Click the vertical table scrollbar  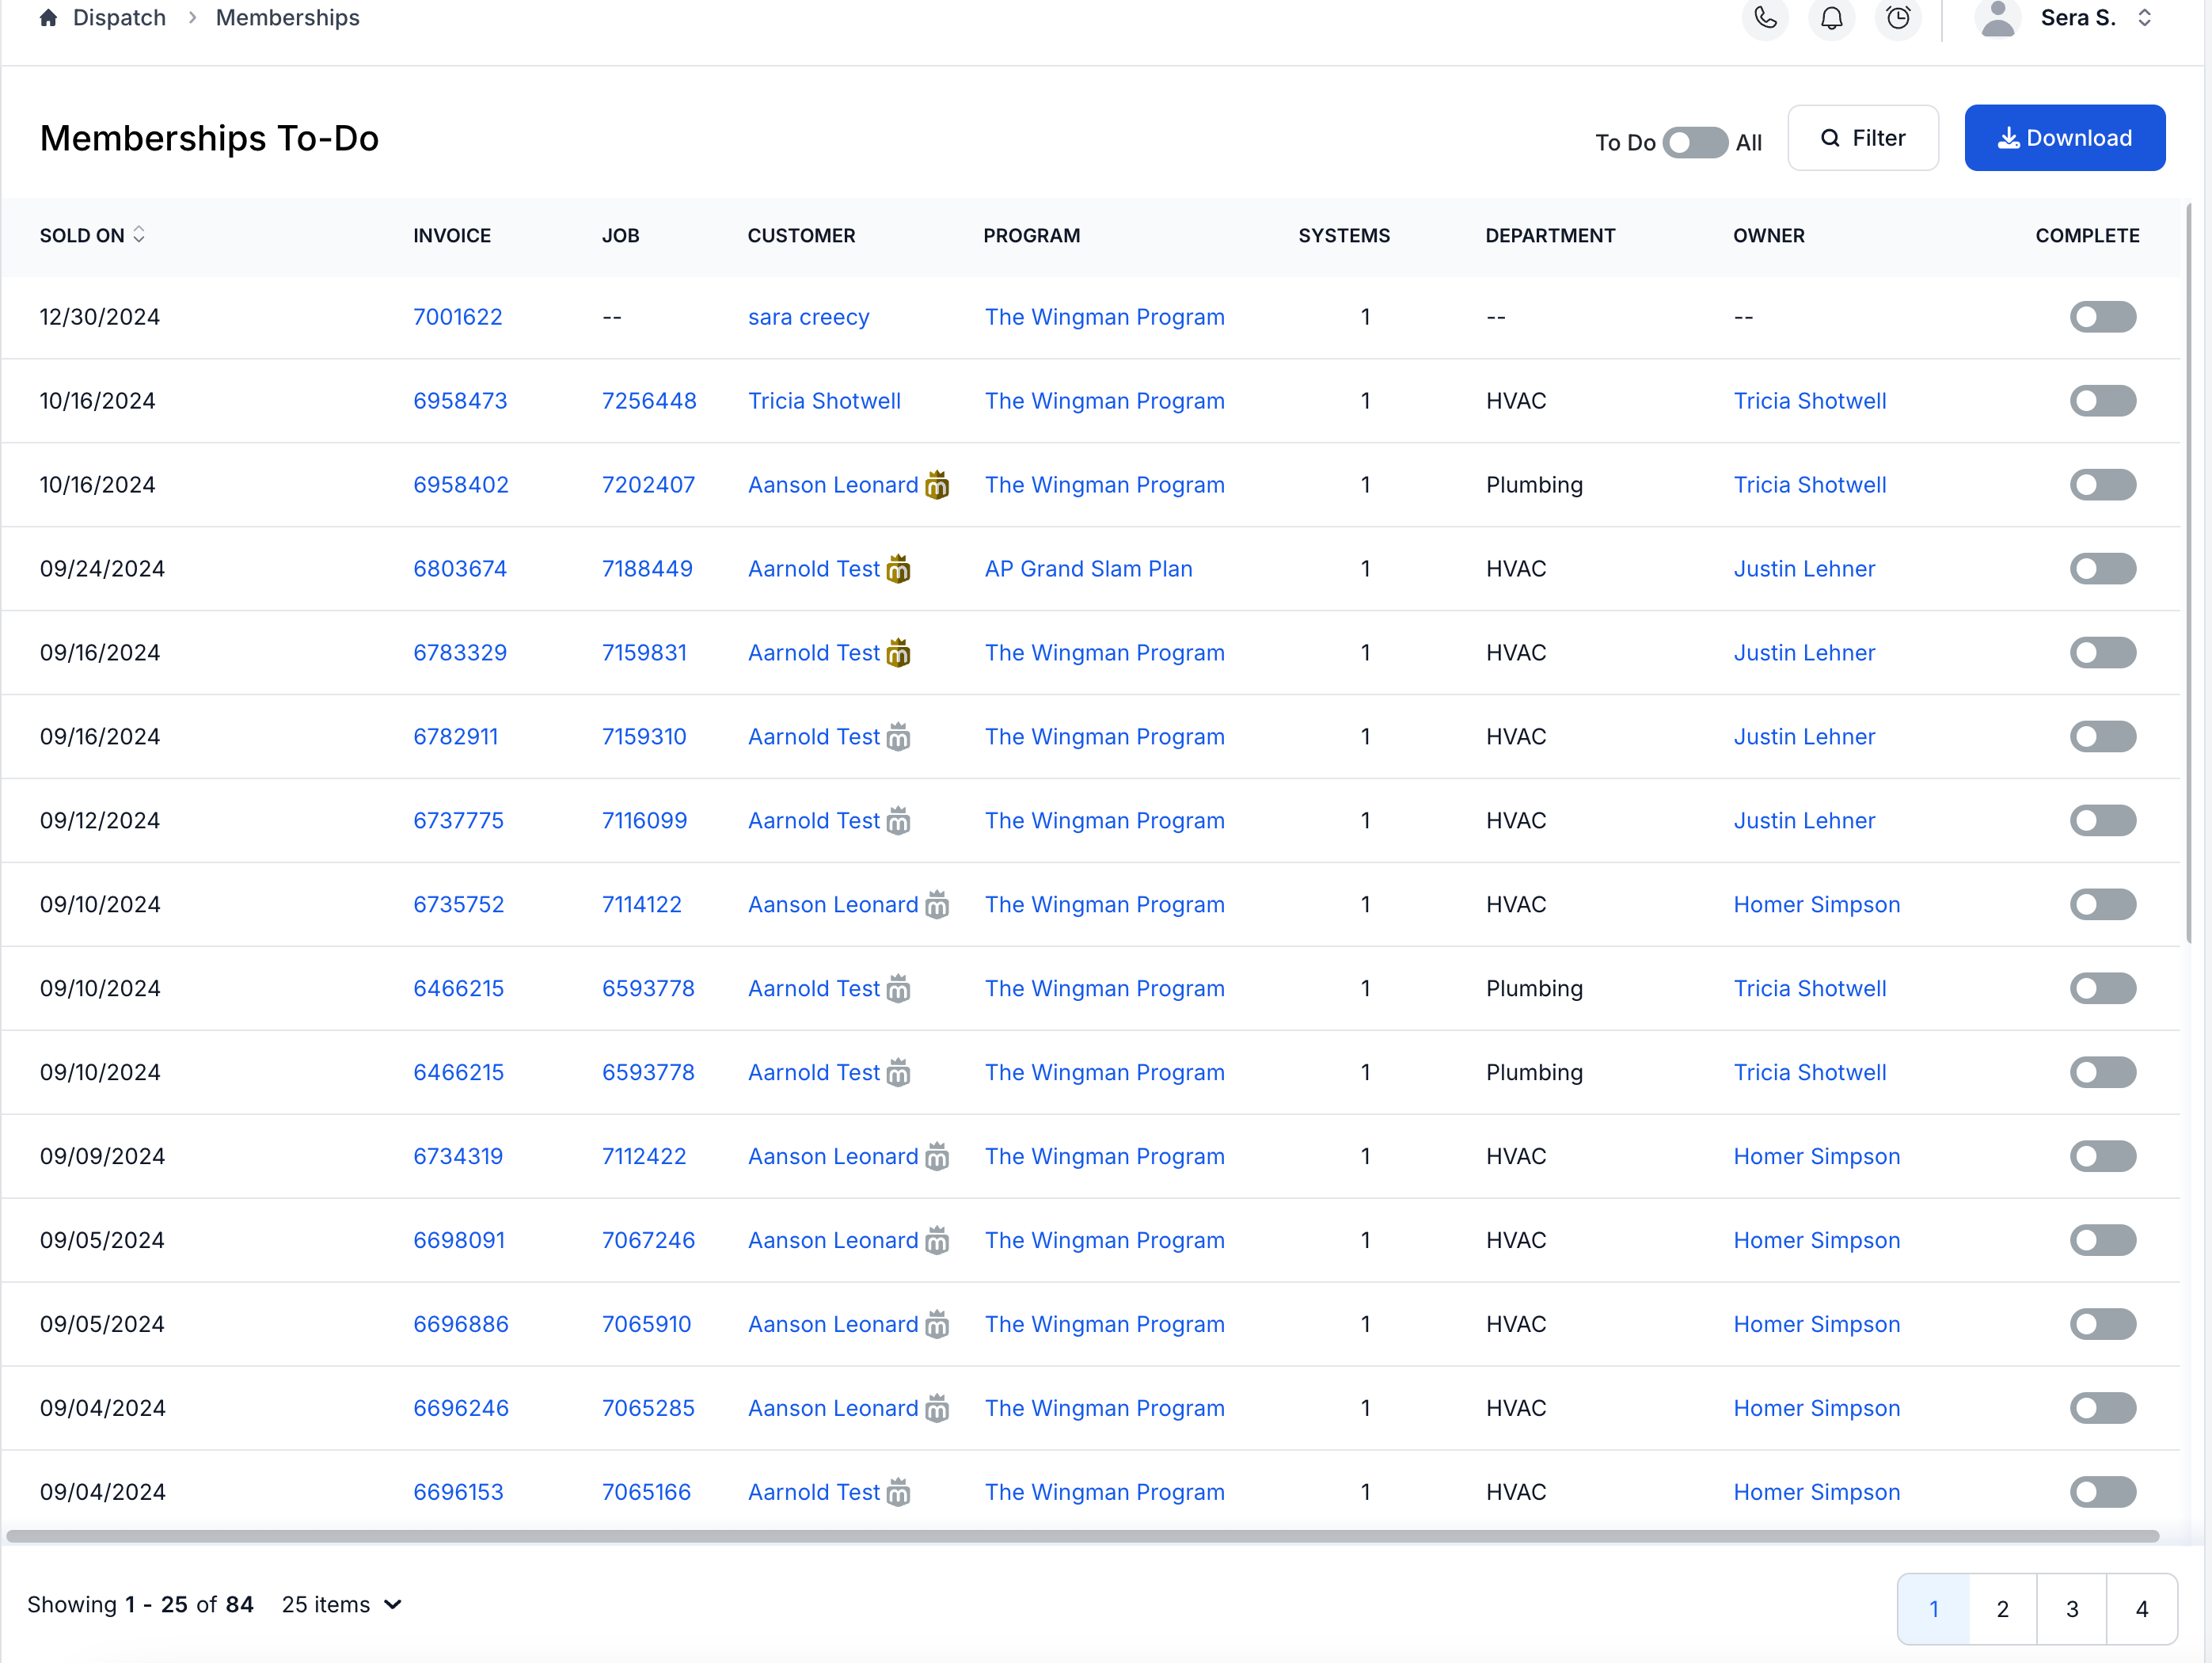(2188, 575)
